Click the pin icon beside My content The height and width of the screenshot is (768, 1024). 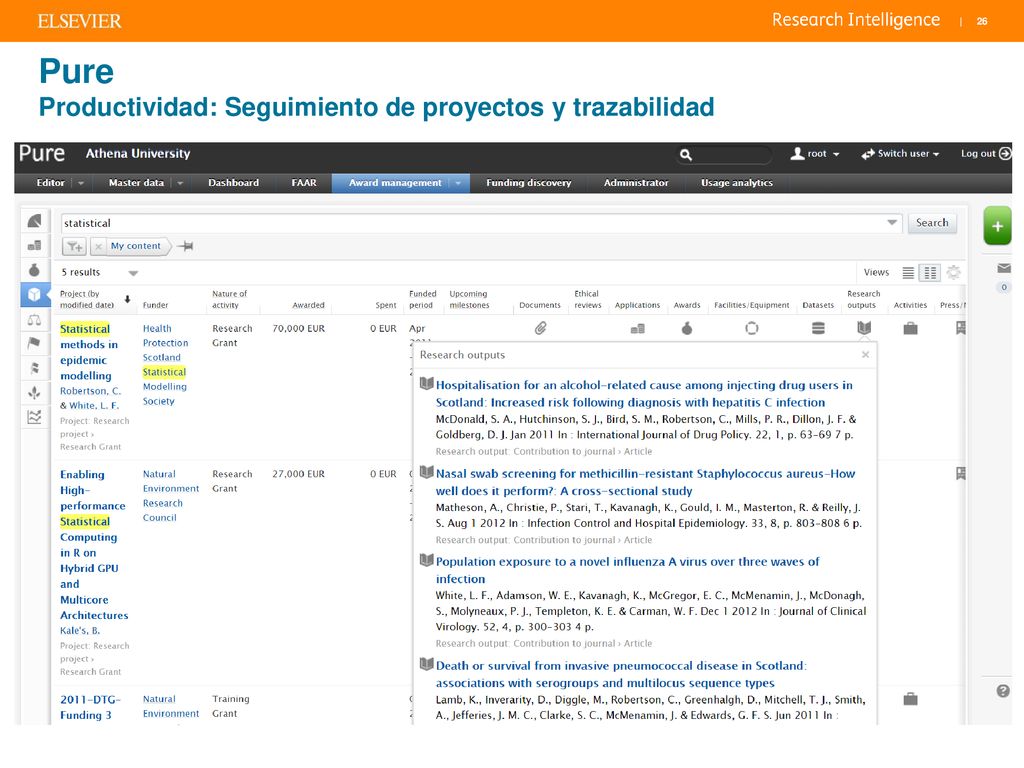point(186,246)
